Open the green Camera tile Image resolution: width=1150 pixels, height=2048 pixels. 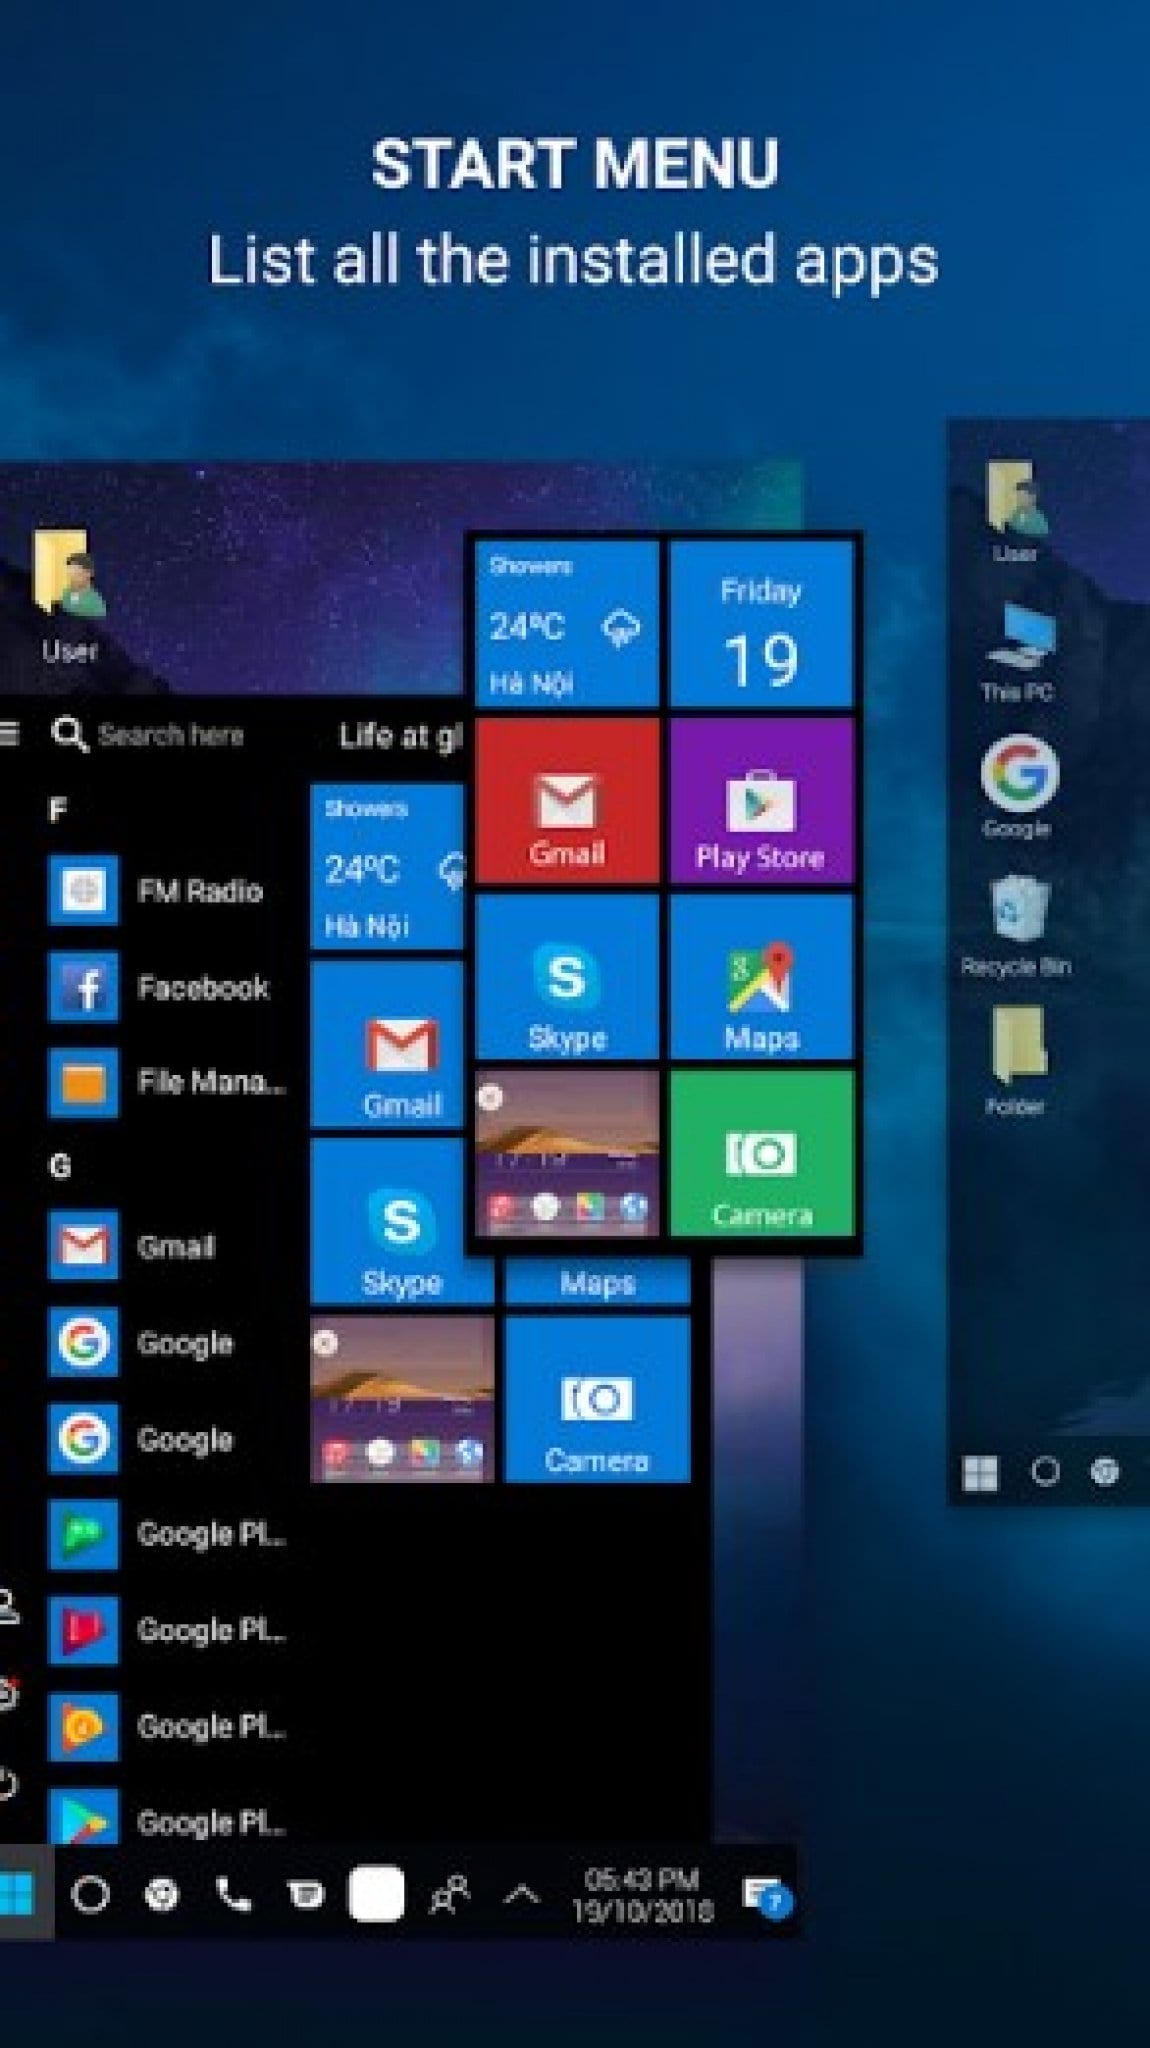pyautogui.click(x=760, y=1153)
